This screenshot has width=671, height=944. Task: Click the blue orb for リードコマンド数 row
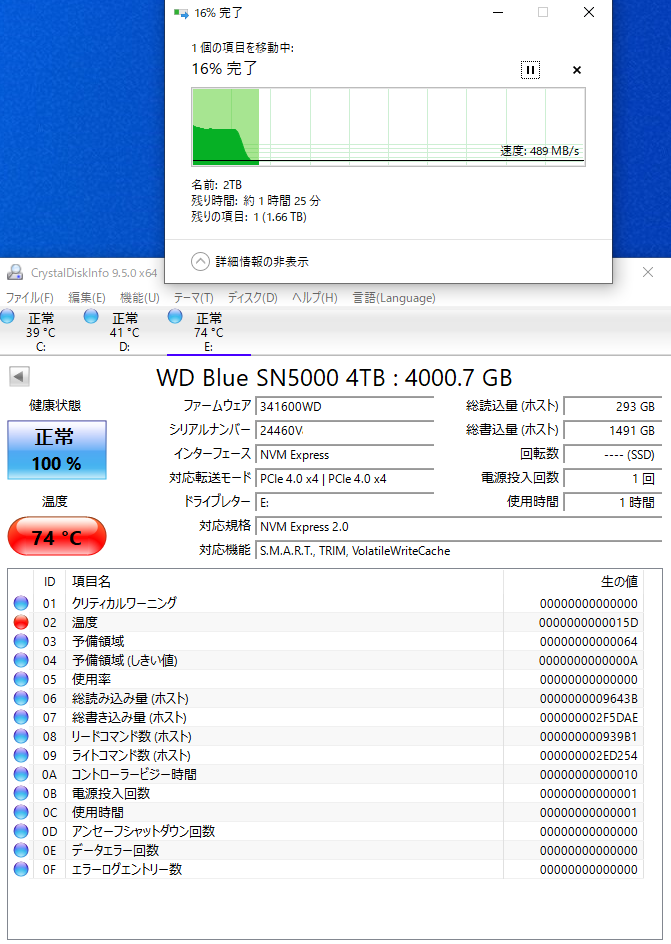21,736
